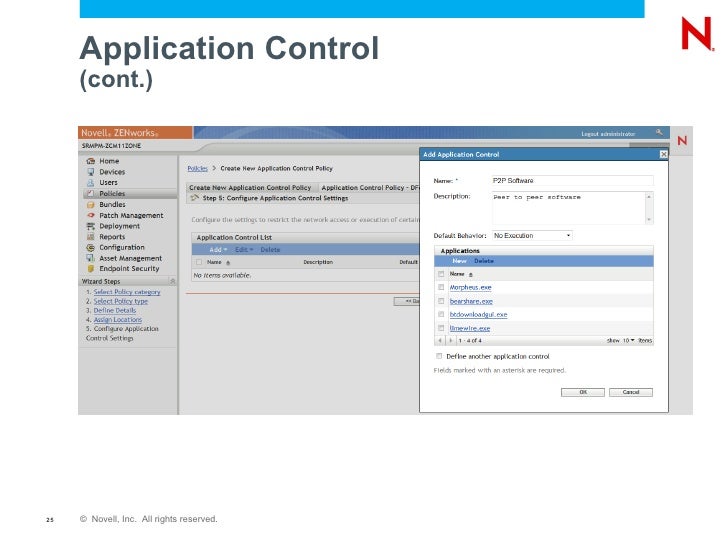Click the Step 5 wizard icon
The height and width of the screenshot is (546, 728).
(195, 198)
